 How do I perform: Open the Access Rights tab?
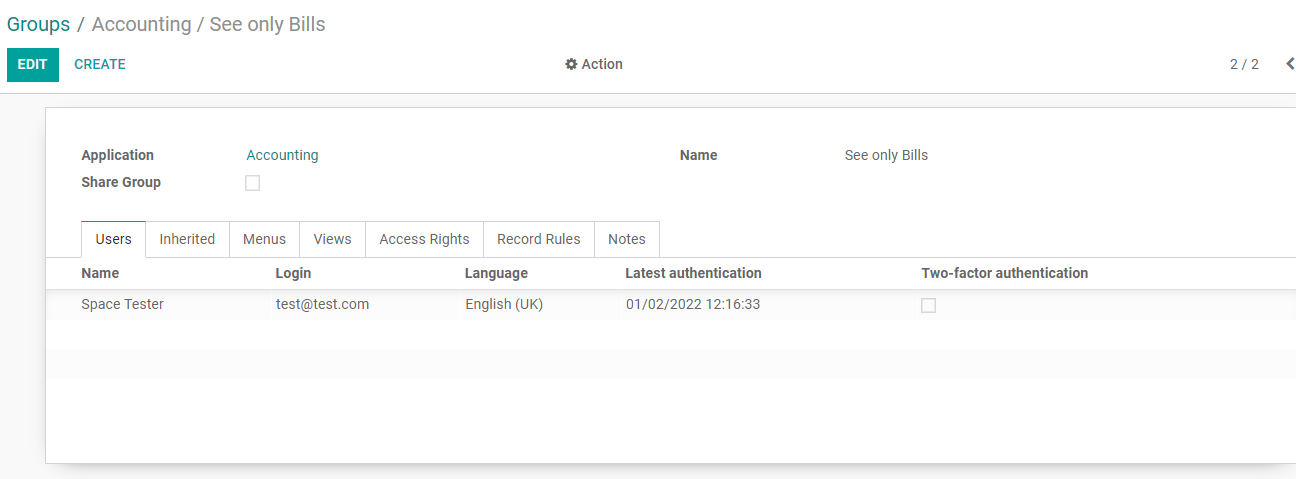click(x=424, y=239)
